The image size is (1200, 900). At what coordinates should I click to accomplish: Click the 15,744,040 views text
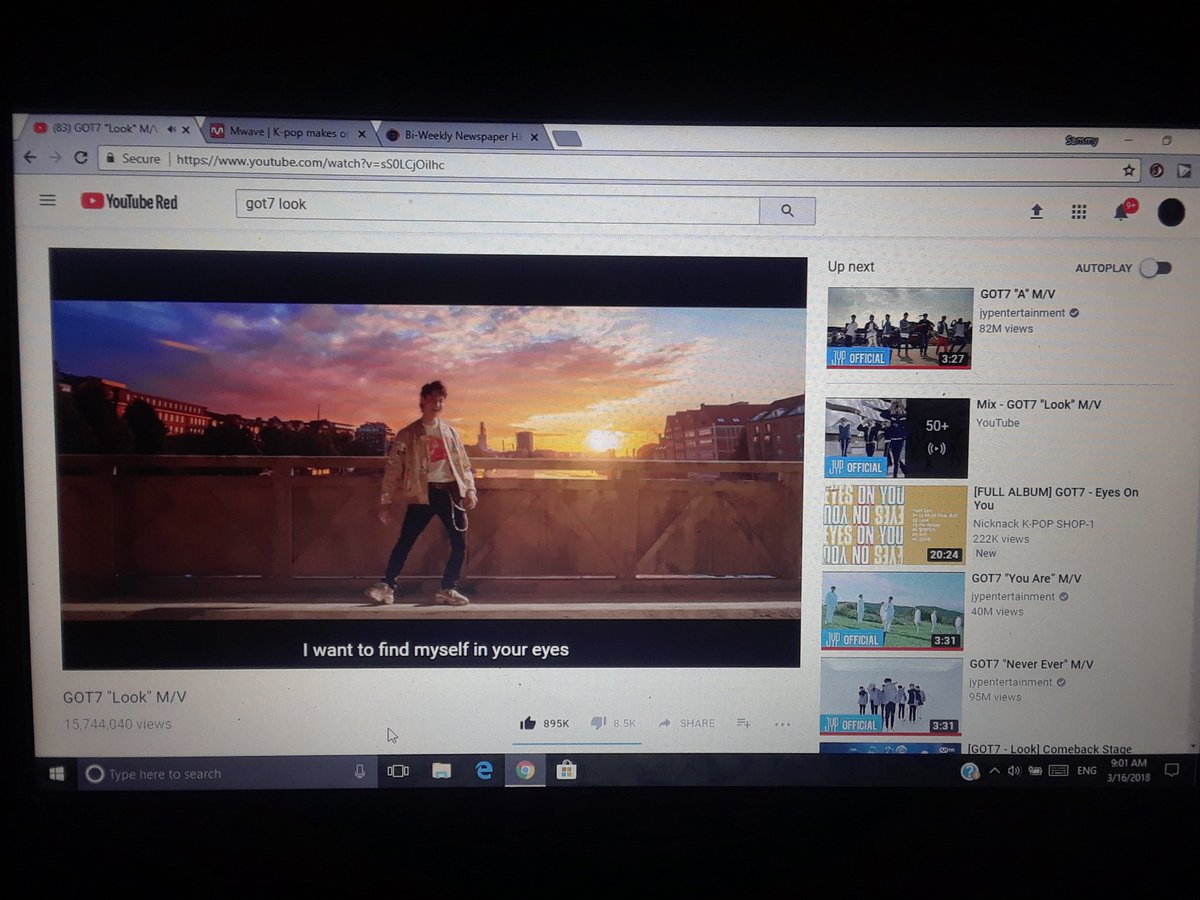pyautogui.click(x=117, y=724)
